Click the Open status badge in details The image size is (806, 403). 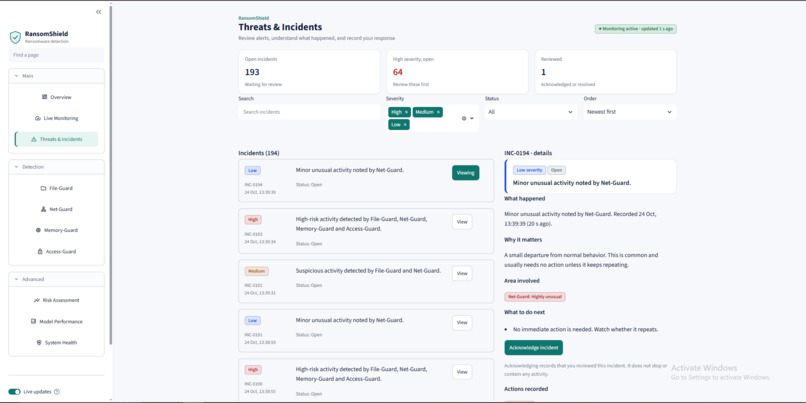pos(555,170)
